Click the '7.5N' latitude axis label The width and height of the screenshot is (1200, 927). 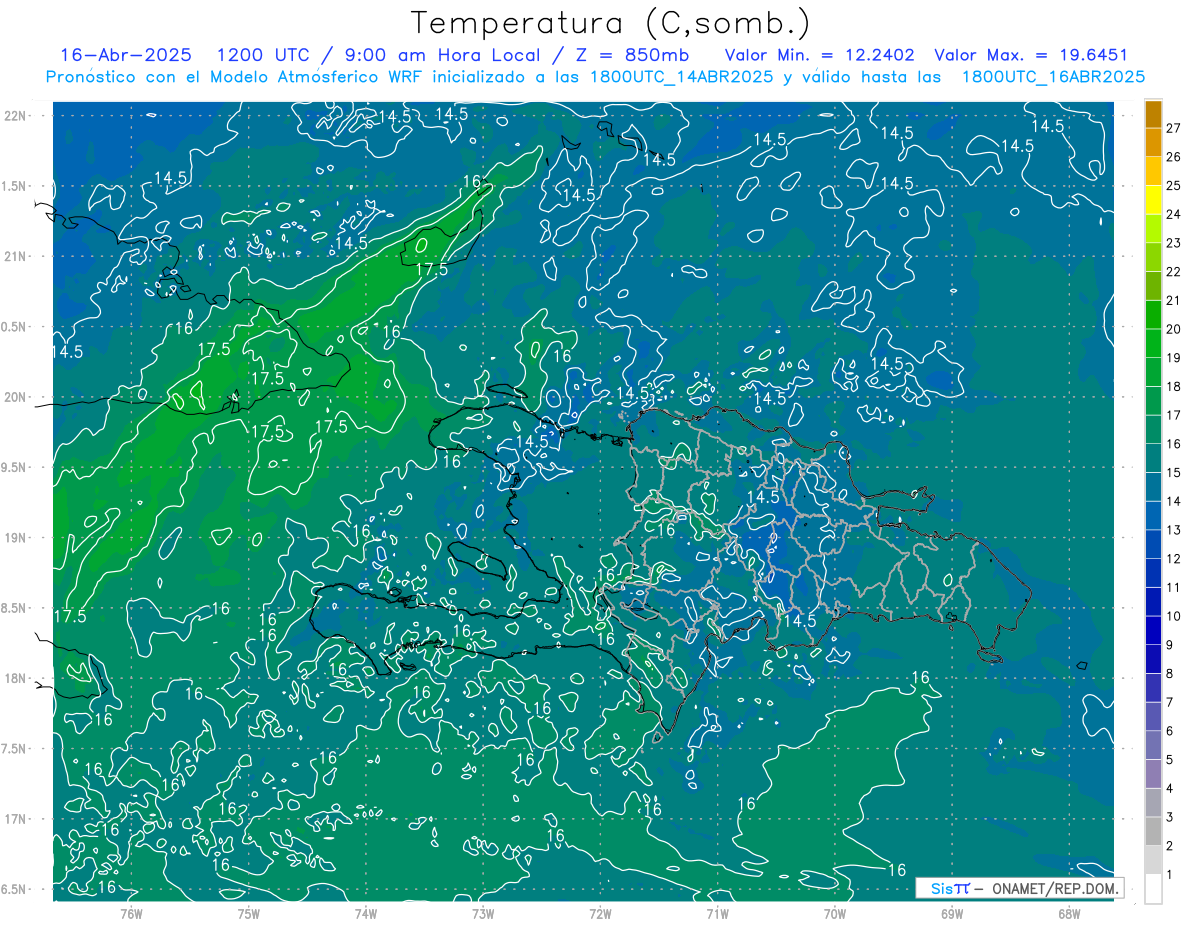click(16, 748)
